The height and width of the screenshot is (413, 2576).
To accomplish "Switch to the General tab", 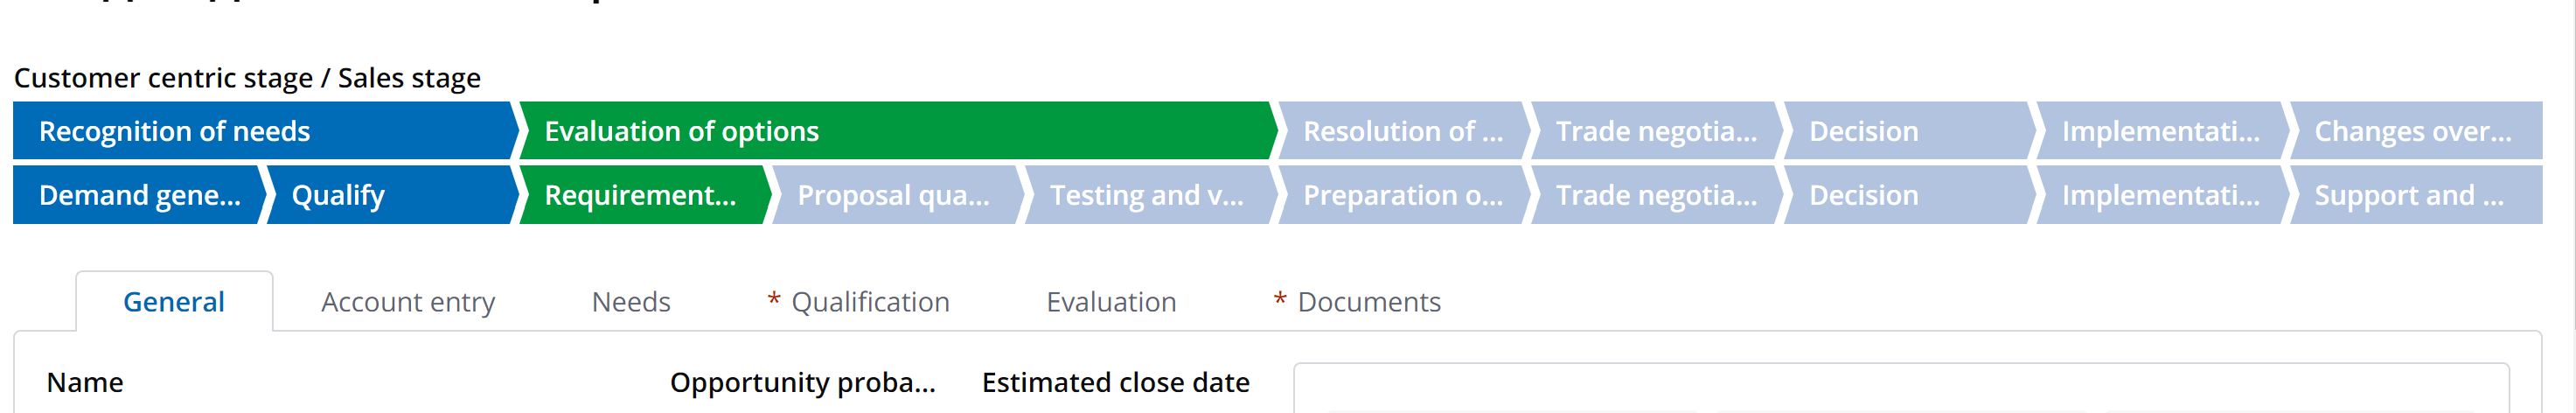I will [174, 302].
